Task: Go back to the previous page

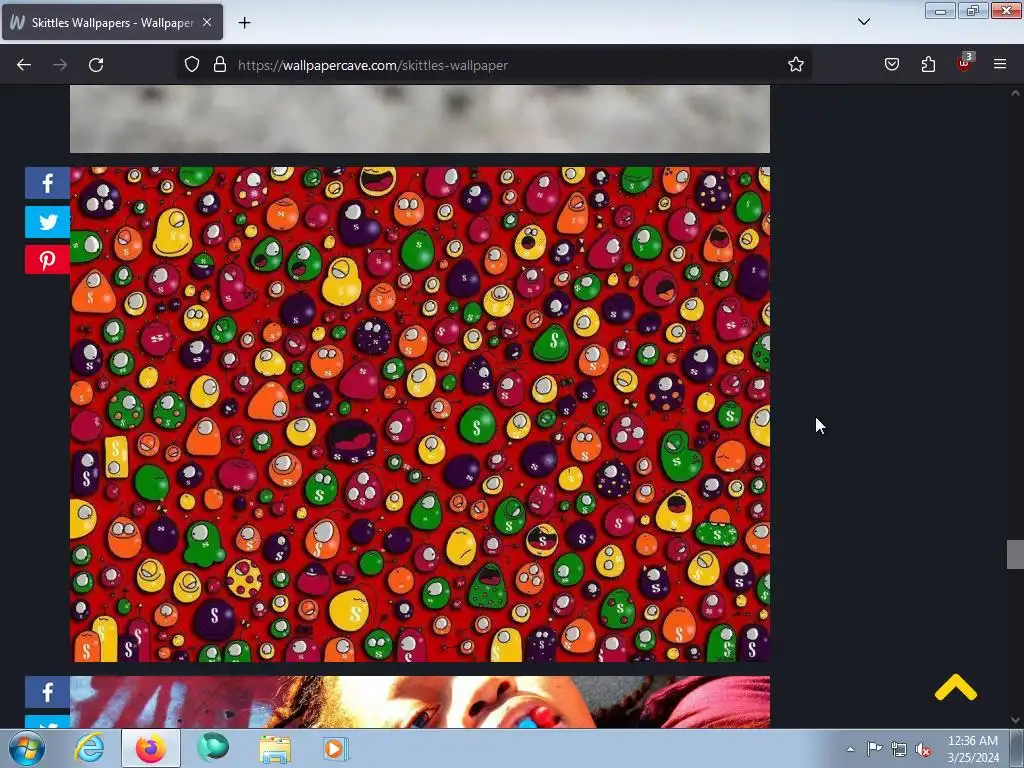Action: tap(24, 65)
